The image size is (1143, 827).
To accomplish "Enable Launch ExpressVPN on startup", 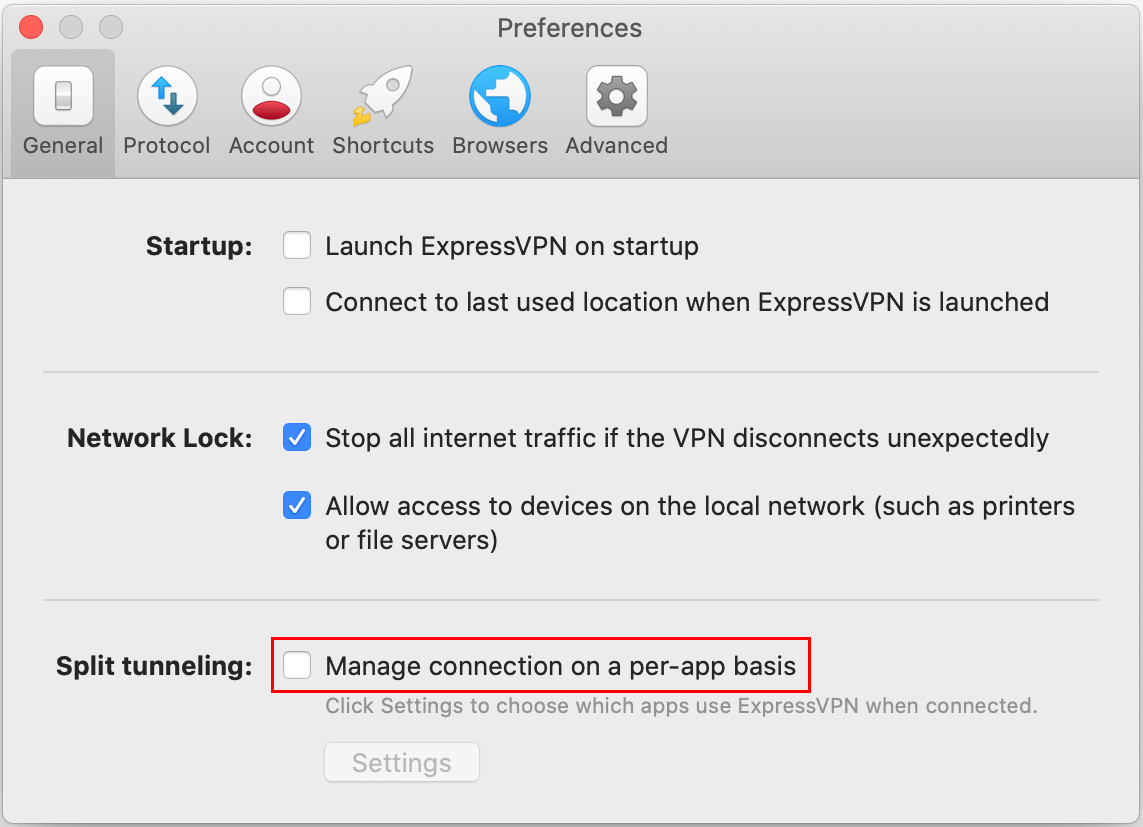I will (x=297, y=246).
